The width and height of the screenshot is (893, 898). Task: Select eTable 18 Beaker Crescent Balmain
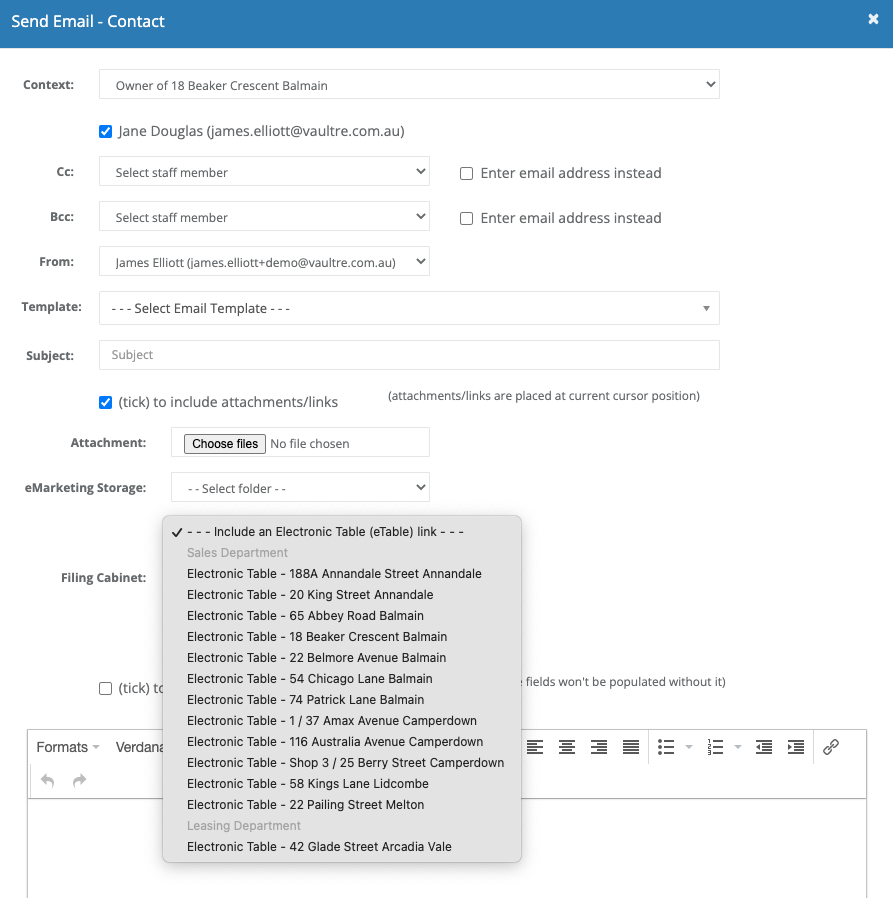[342, 637]
